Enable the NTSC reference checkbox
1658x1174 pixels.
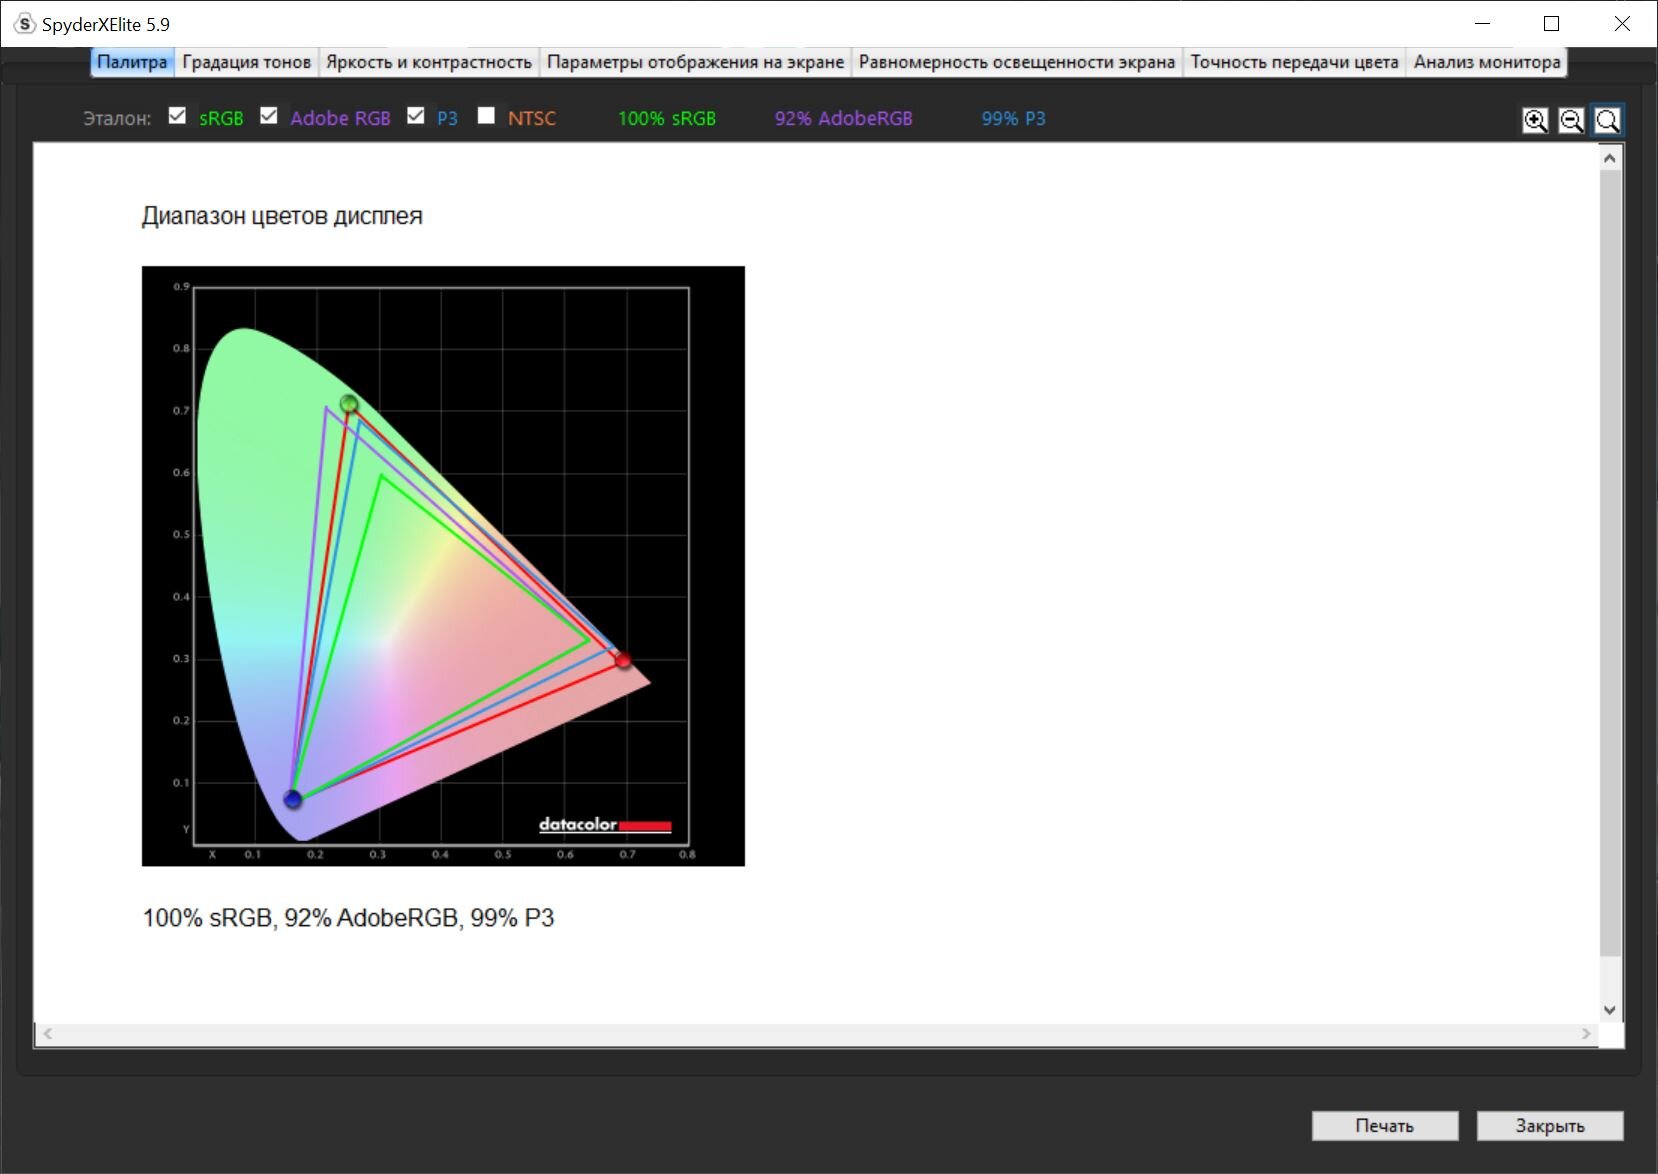[x=486, y=116]
